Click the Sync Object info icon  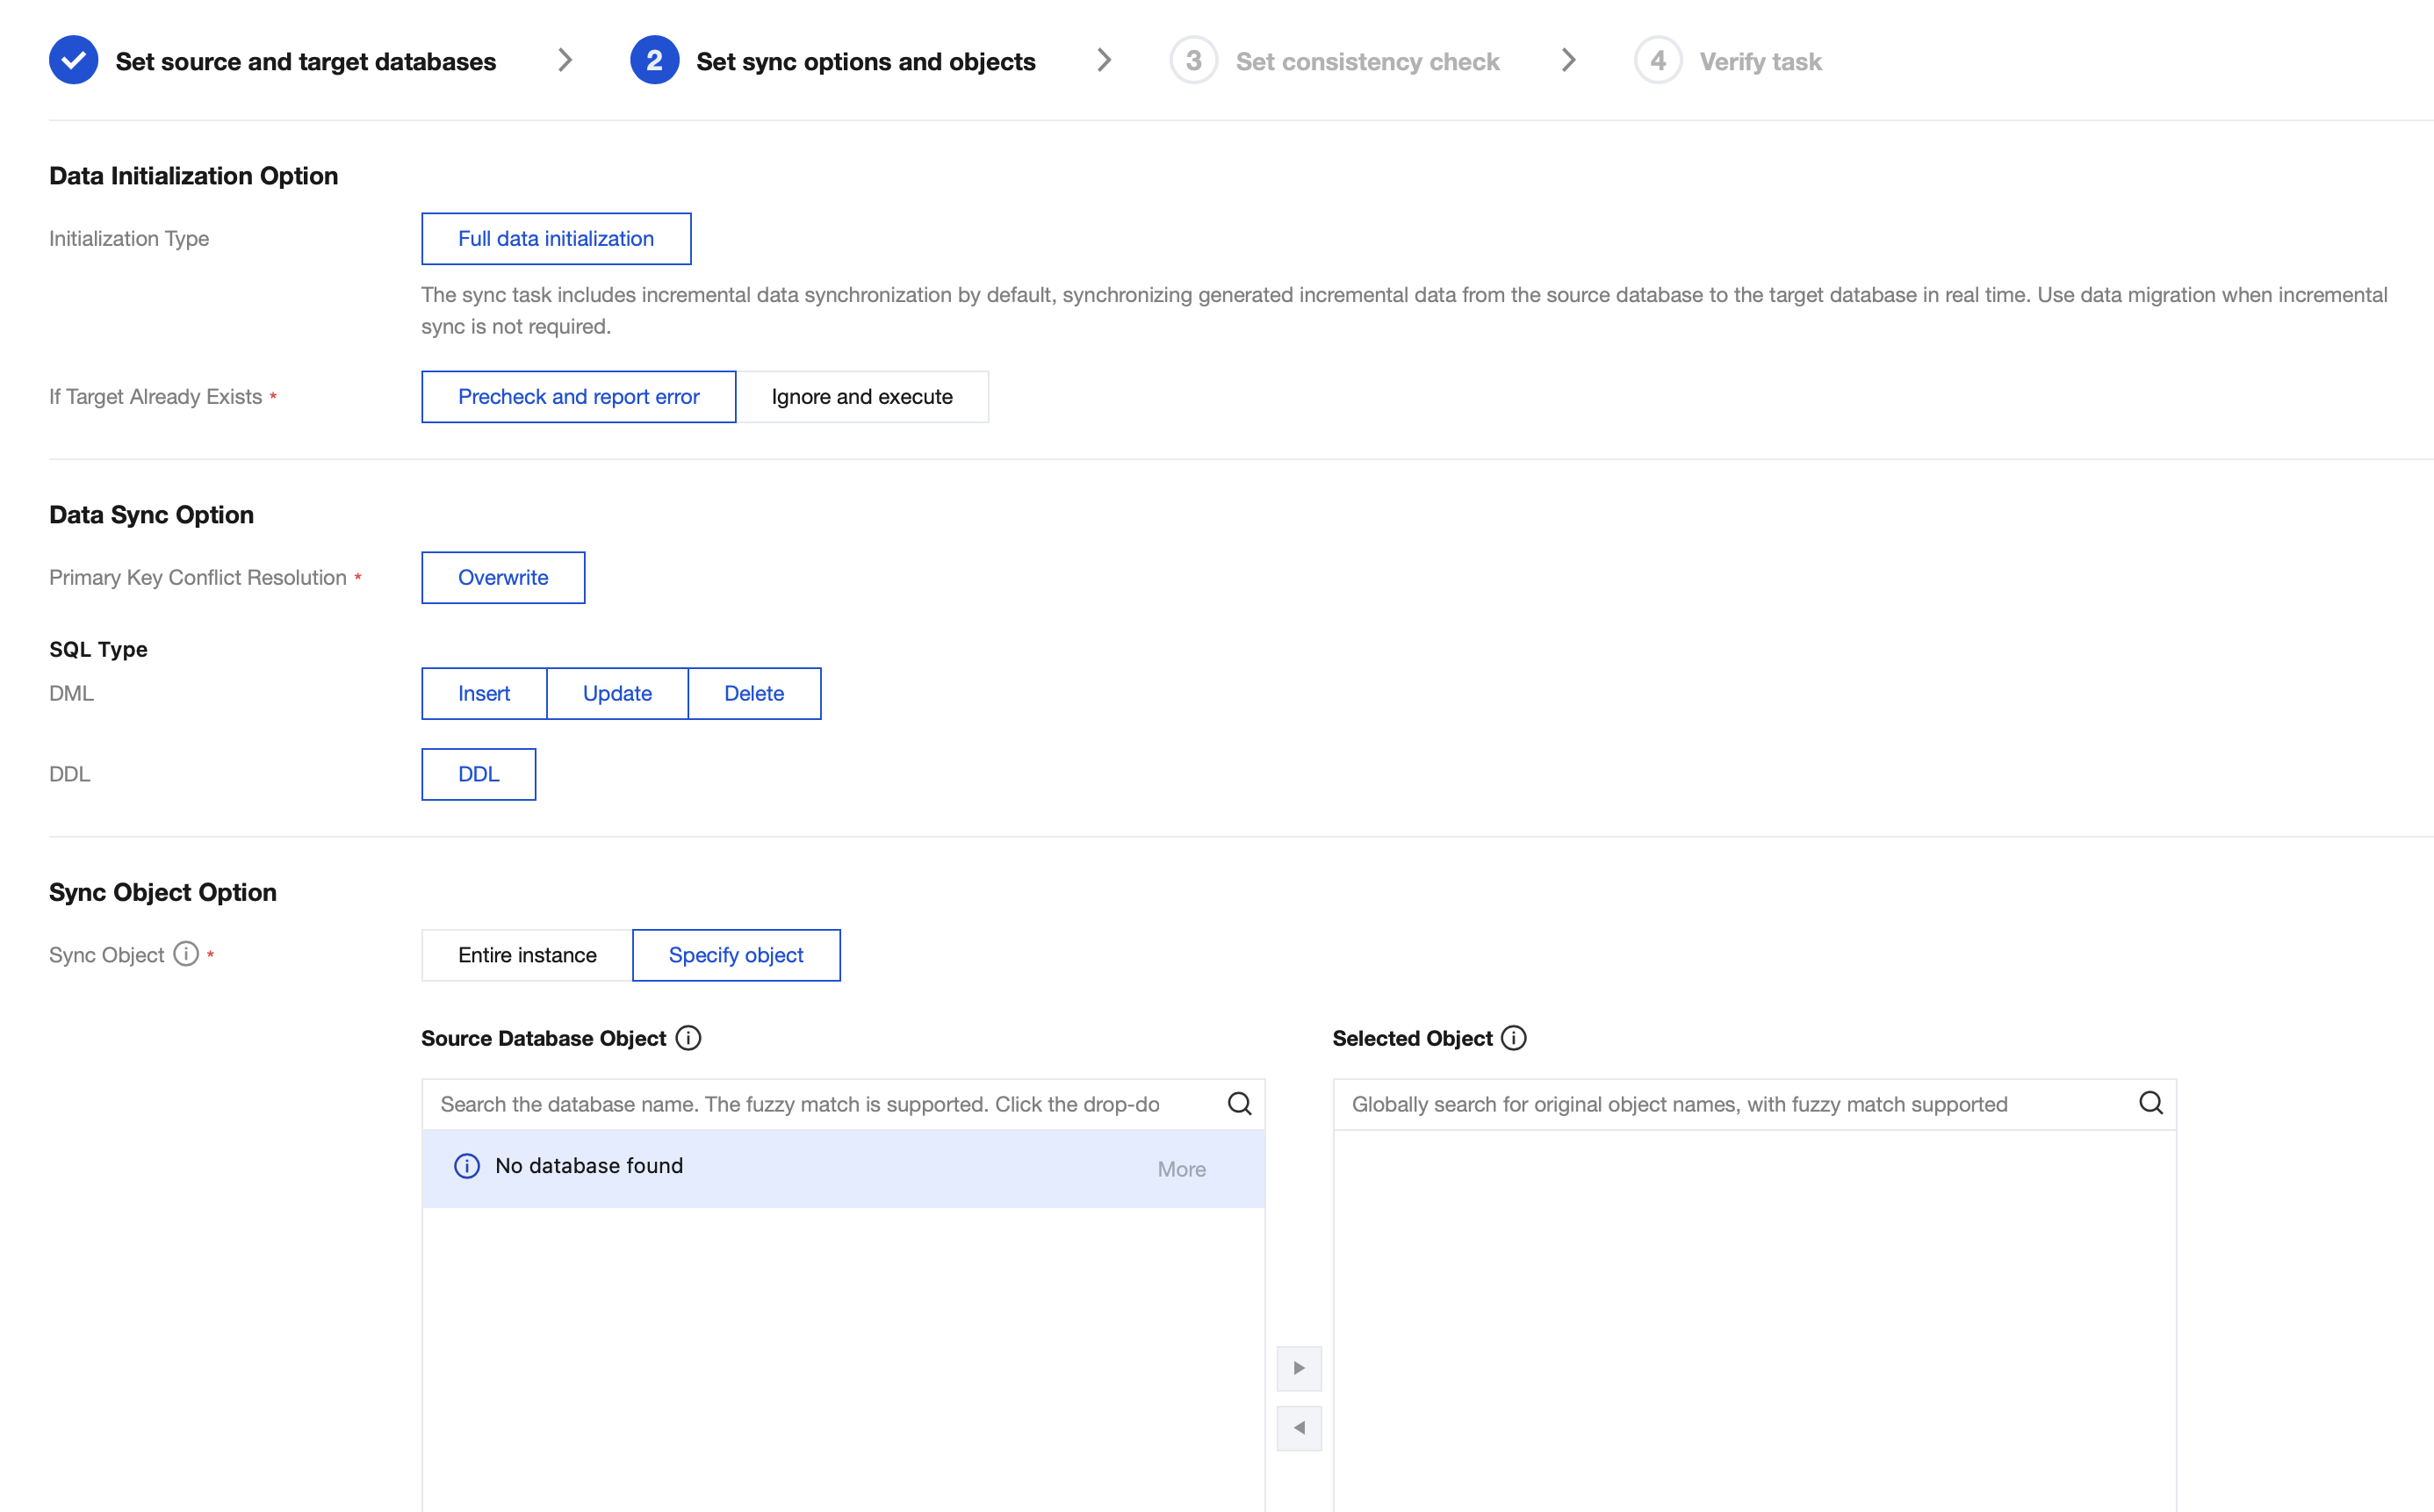click(x=186, y=954)
